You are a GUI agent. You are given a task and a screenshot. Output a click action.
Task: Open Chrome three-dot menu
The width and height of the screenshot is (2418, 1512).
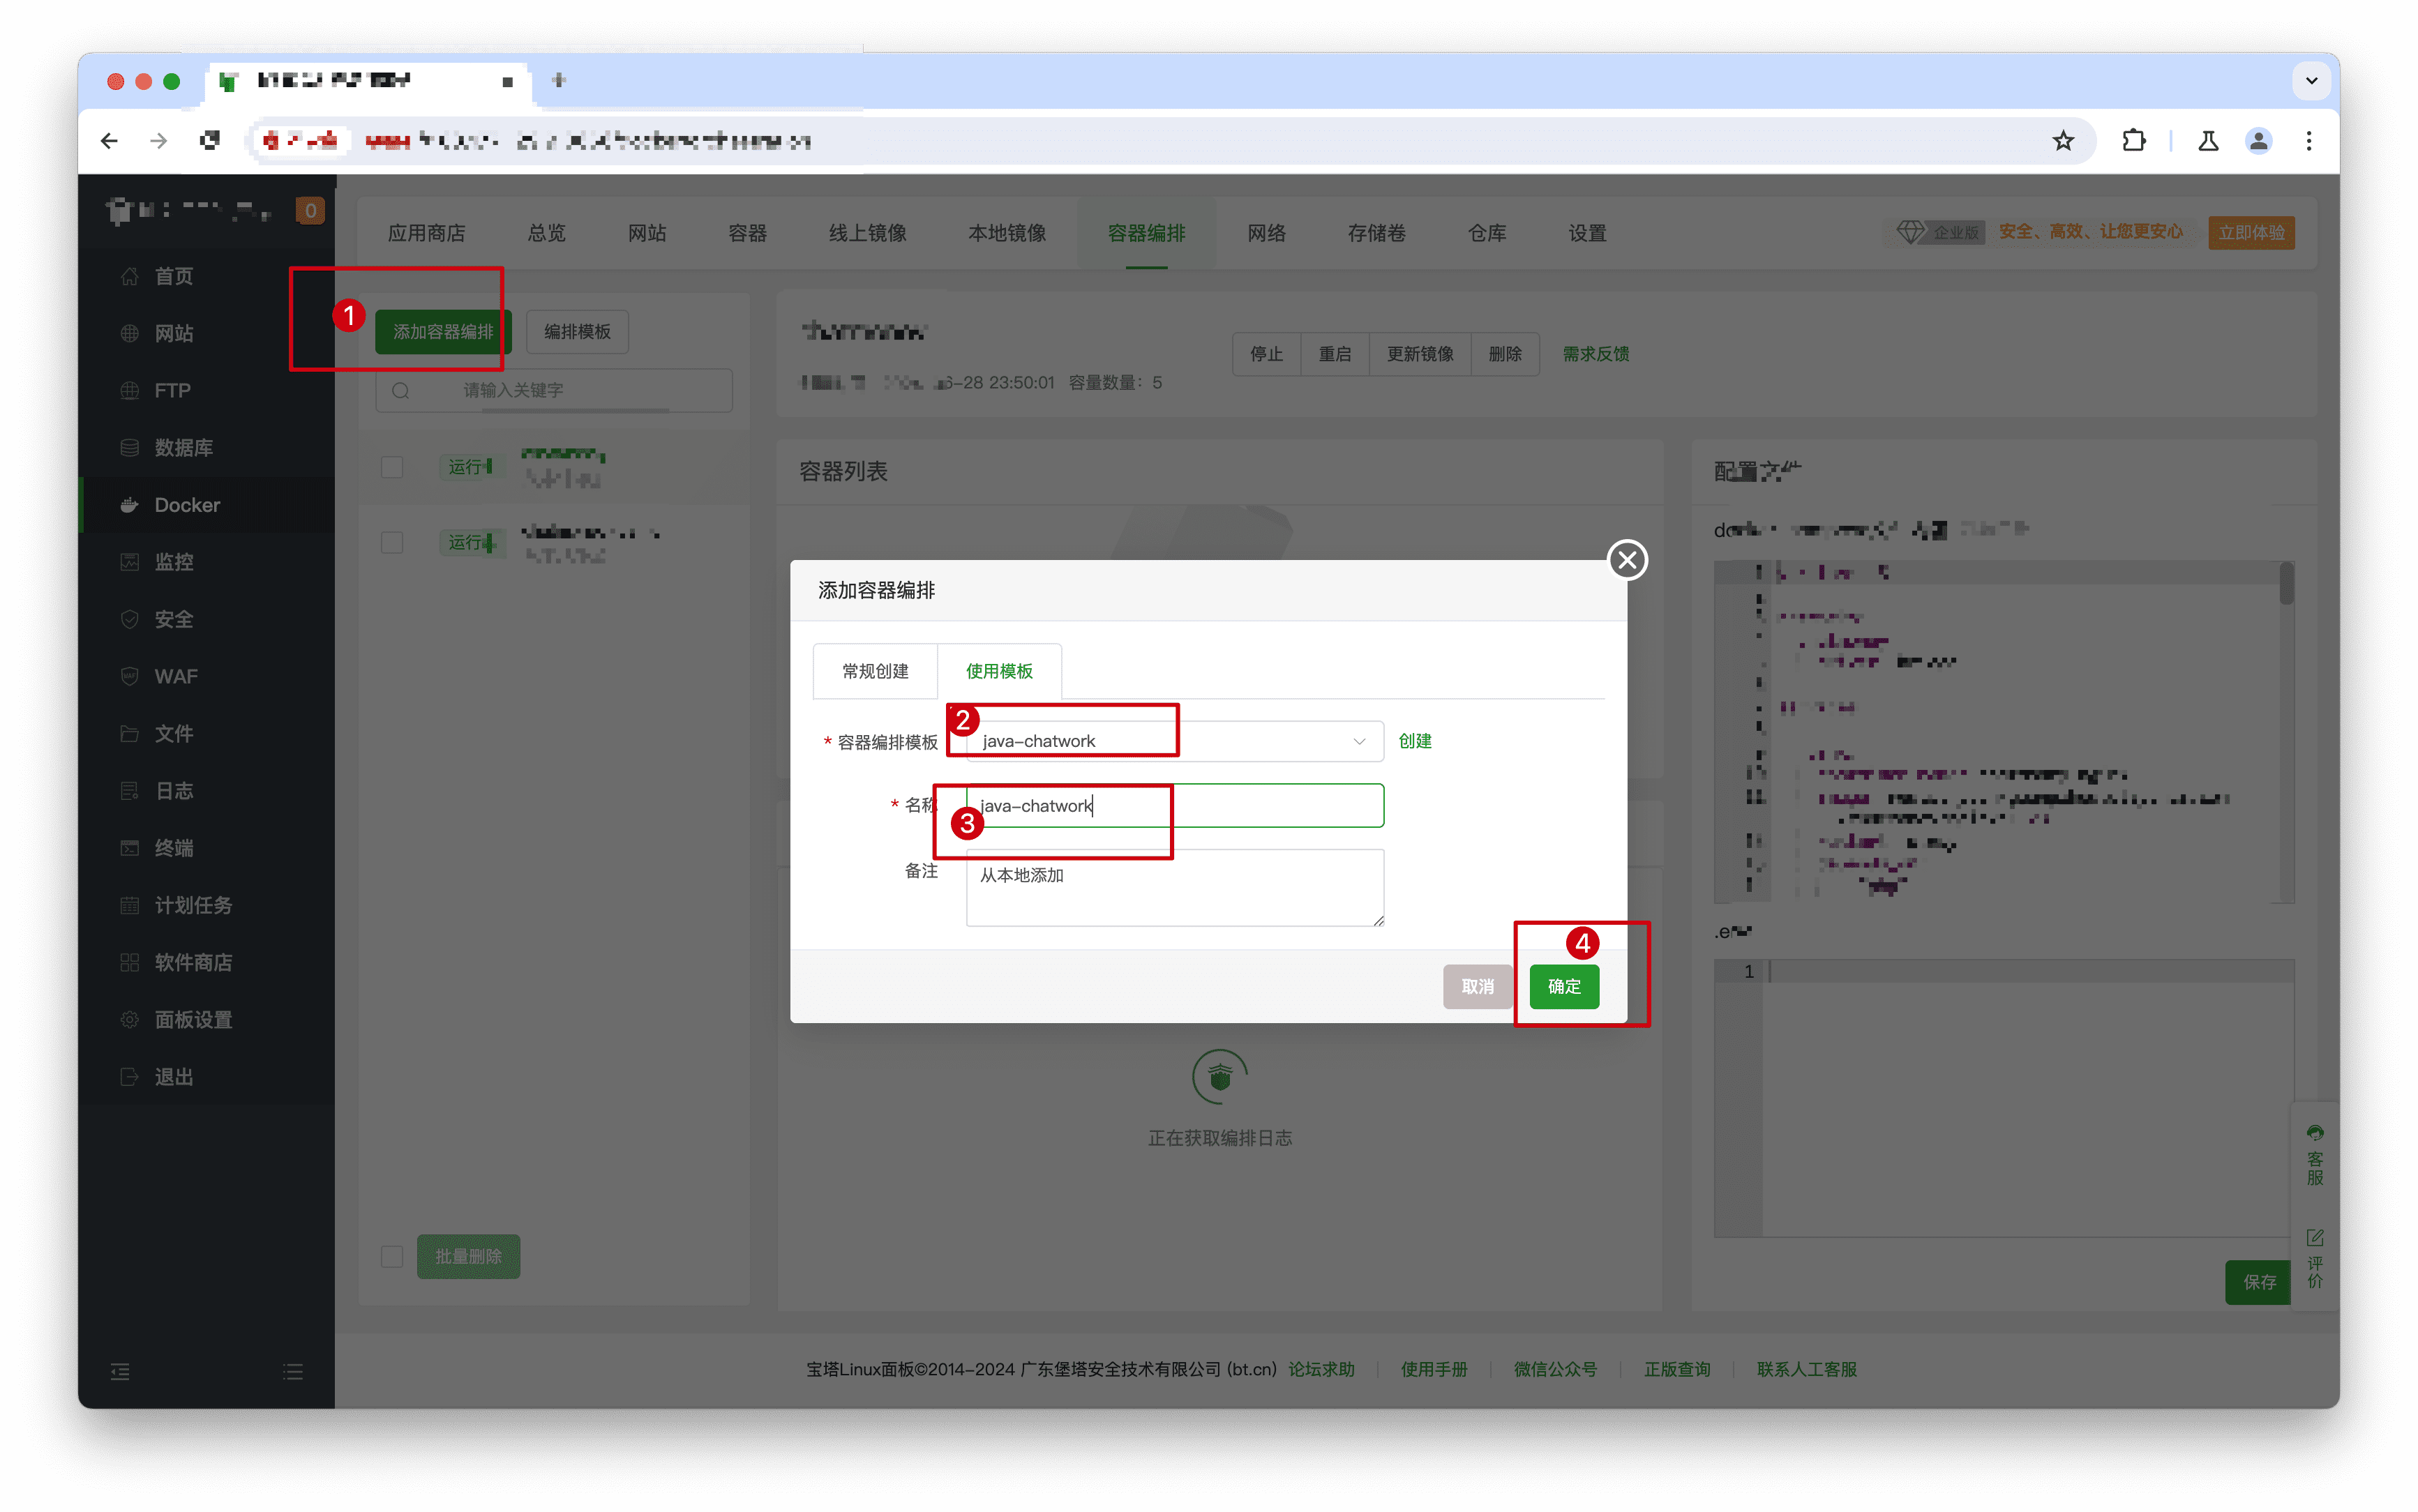pos(2308,141)
